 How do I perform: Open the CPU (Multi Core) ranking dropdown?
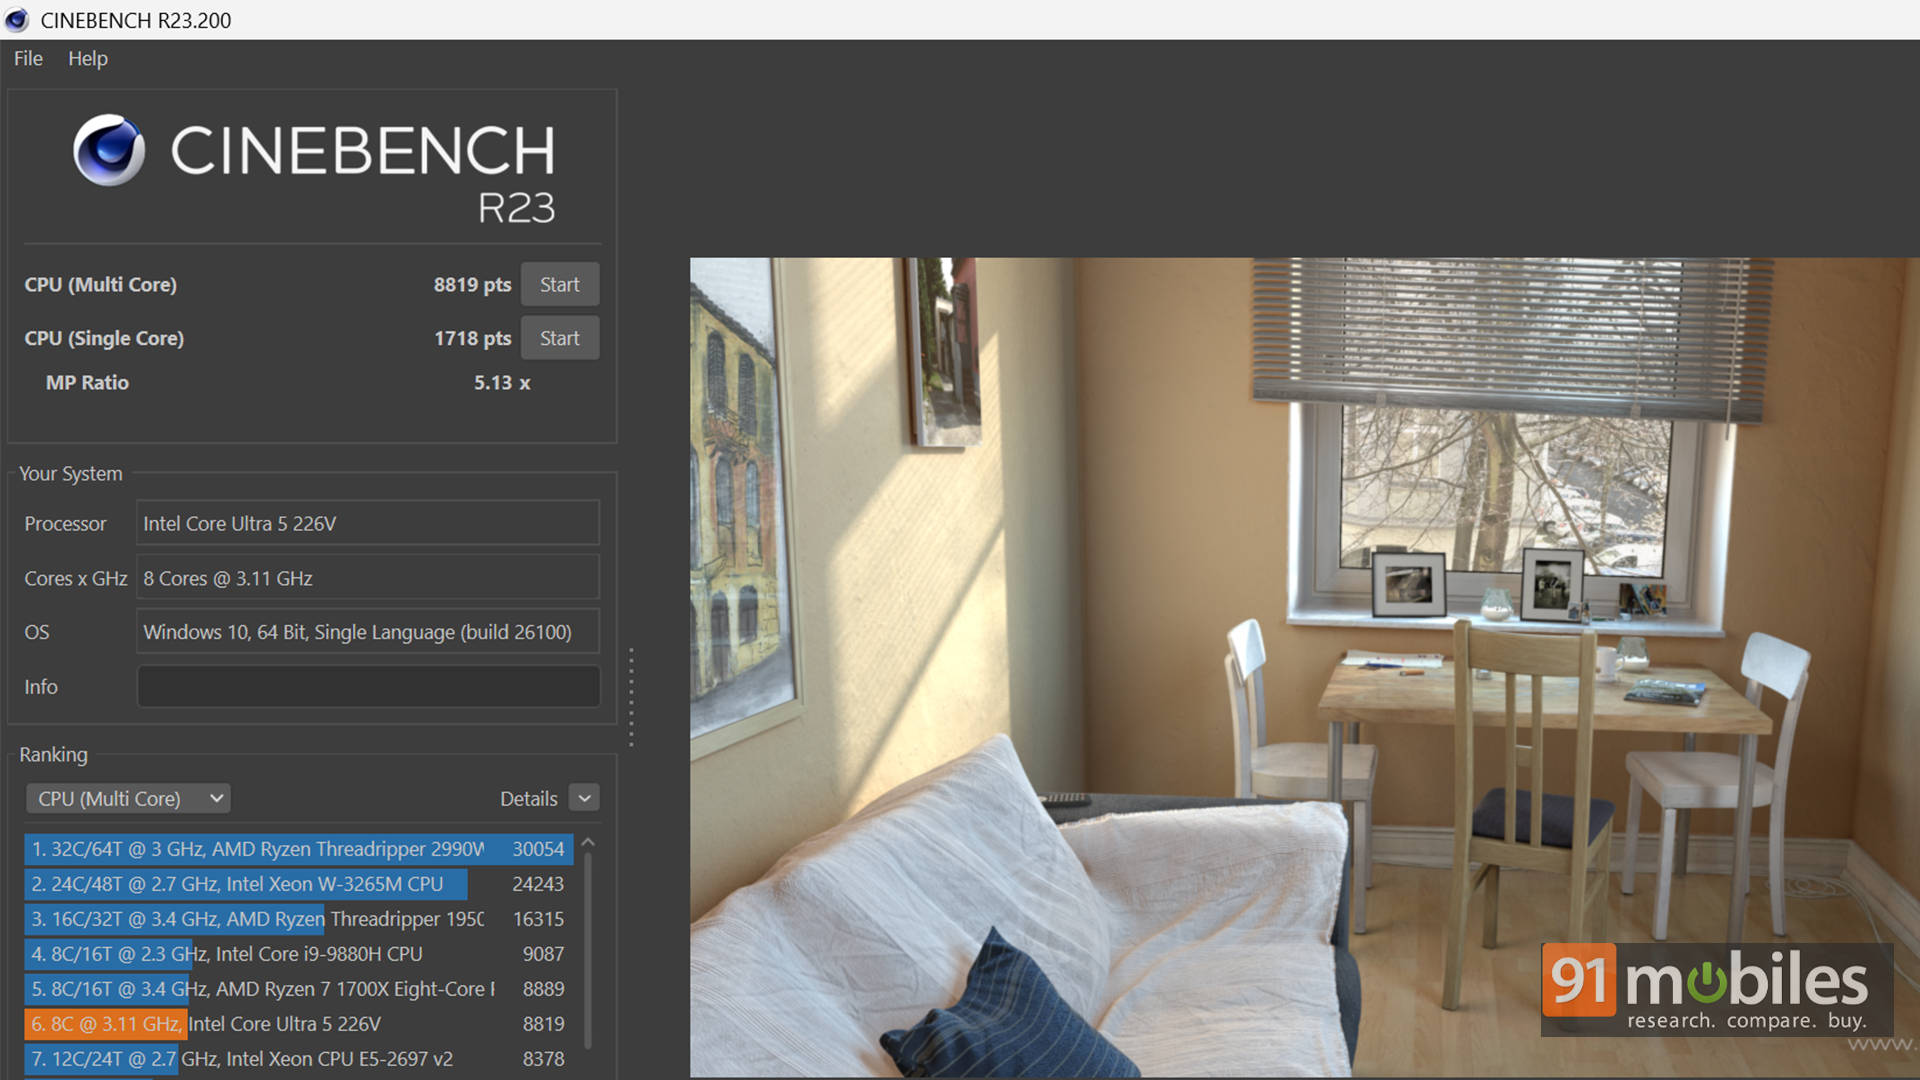click(128, 799)
